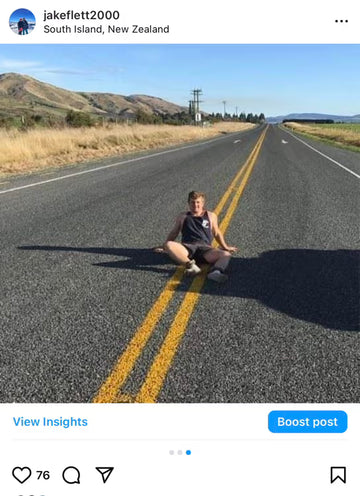Open the South Island, New Zealand location
Image resolution: width=360 pixels, height=496 pixels.
pyautogui.click(x=106, y=29)
